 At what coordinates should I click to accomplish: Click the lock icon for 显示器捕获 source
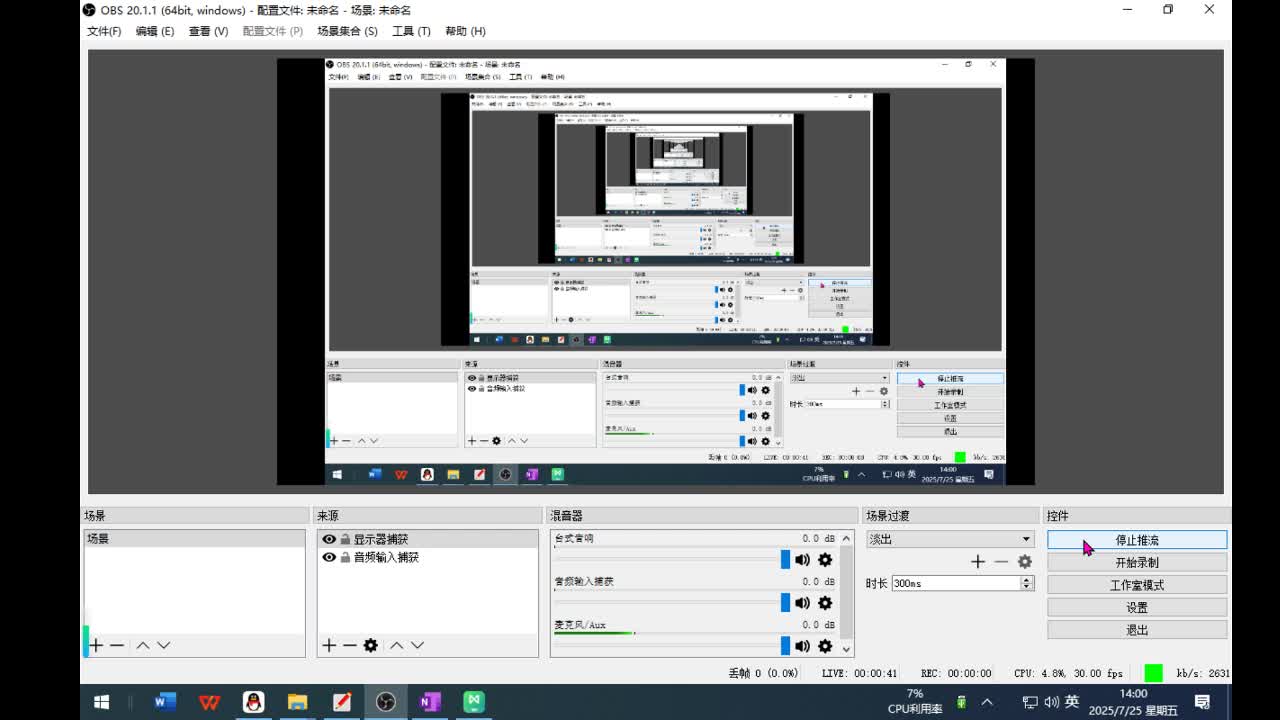(x=344, y=540)
